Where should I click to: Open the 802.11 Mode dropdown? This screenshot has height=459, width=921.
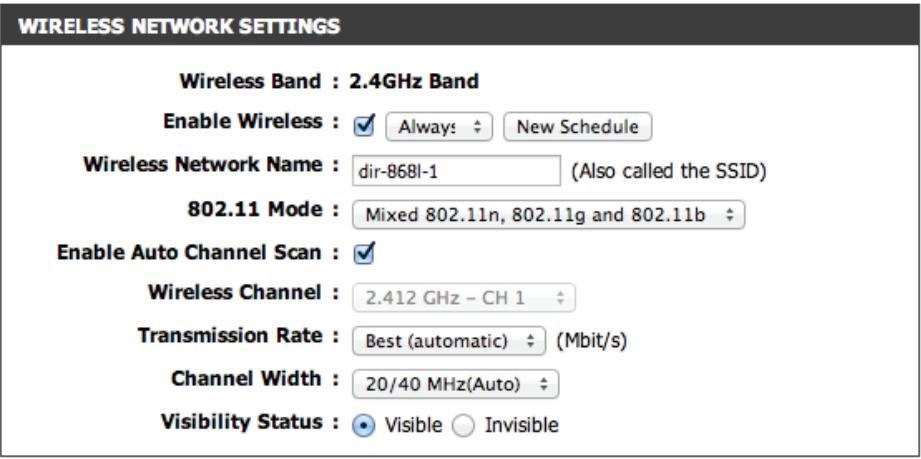pos(548,215)
